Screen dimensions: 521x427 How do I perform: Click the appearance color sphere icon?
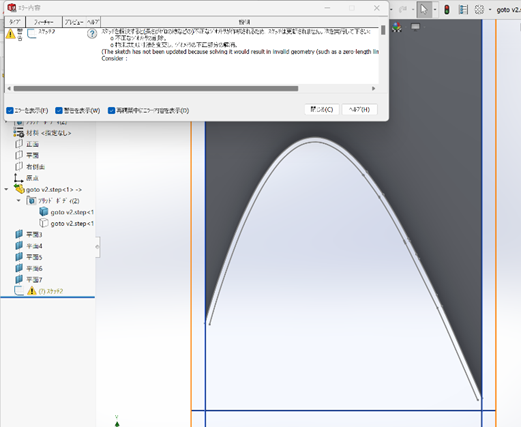(397, 27)
